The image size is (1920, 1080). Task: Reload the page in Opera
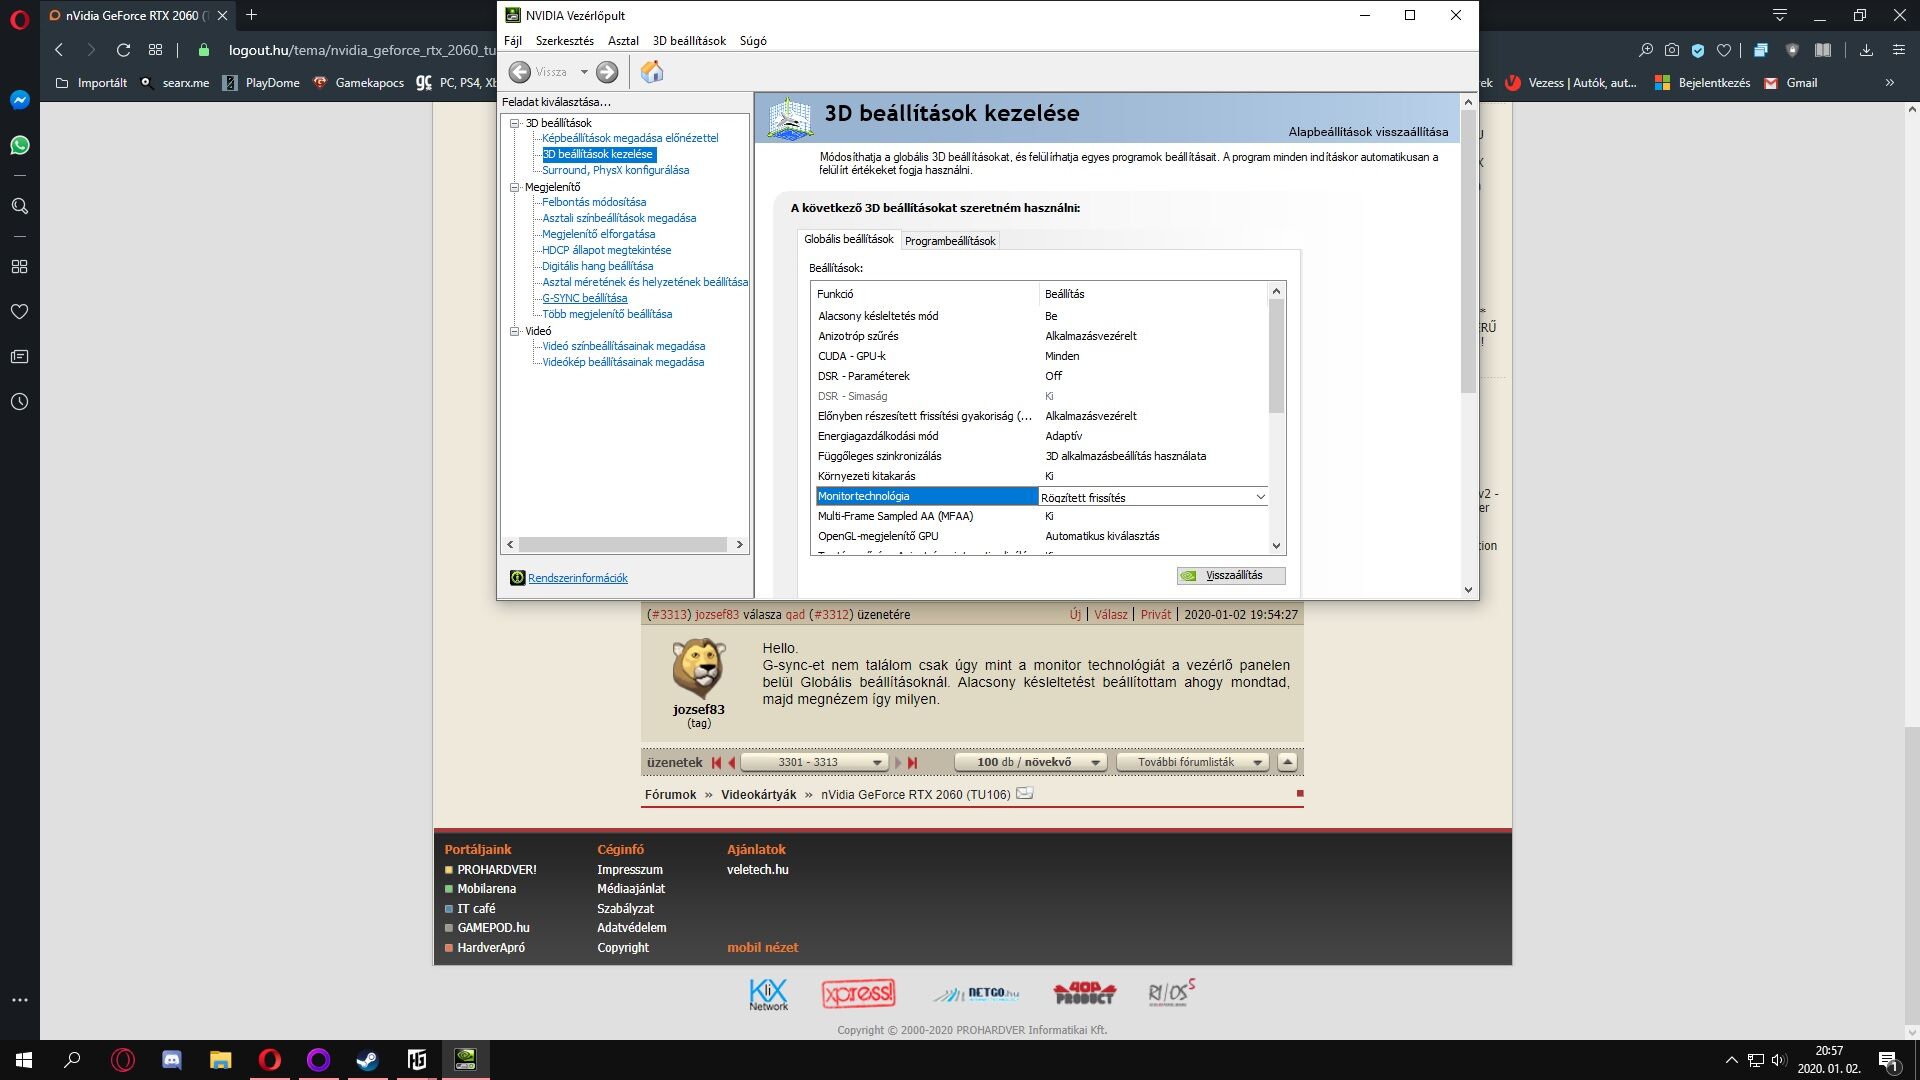click(x=123, y=50)
